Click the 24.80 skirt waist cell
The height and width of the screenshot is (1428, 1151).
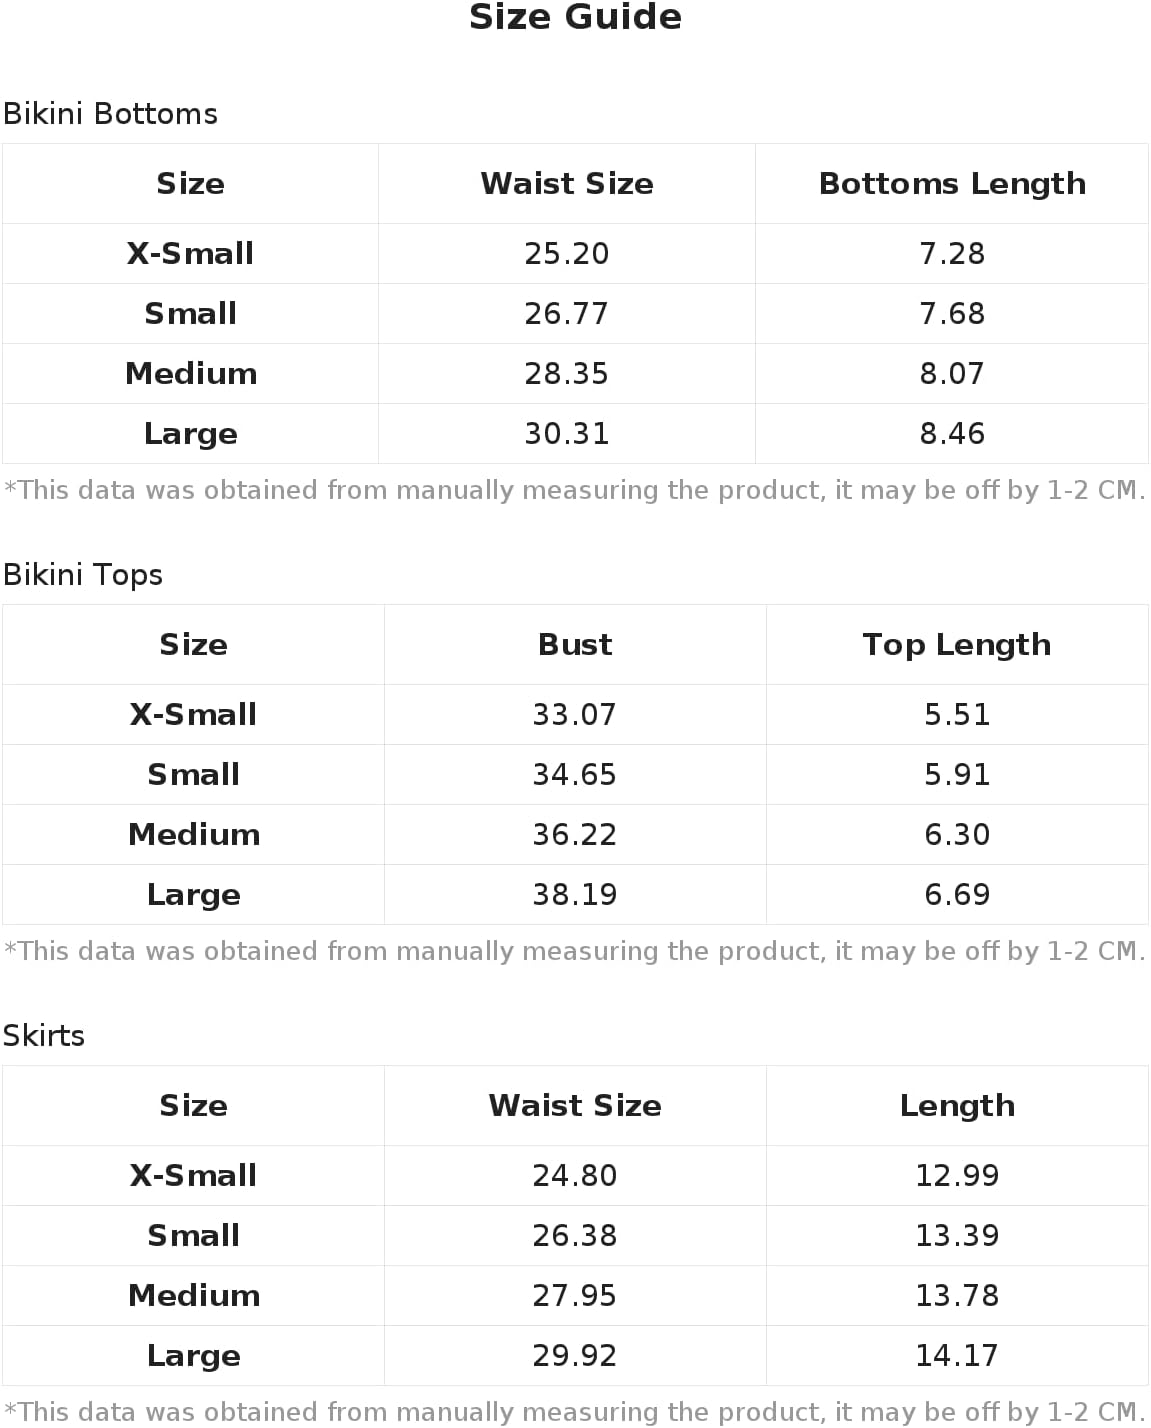coord(574,1176)
